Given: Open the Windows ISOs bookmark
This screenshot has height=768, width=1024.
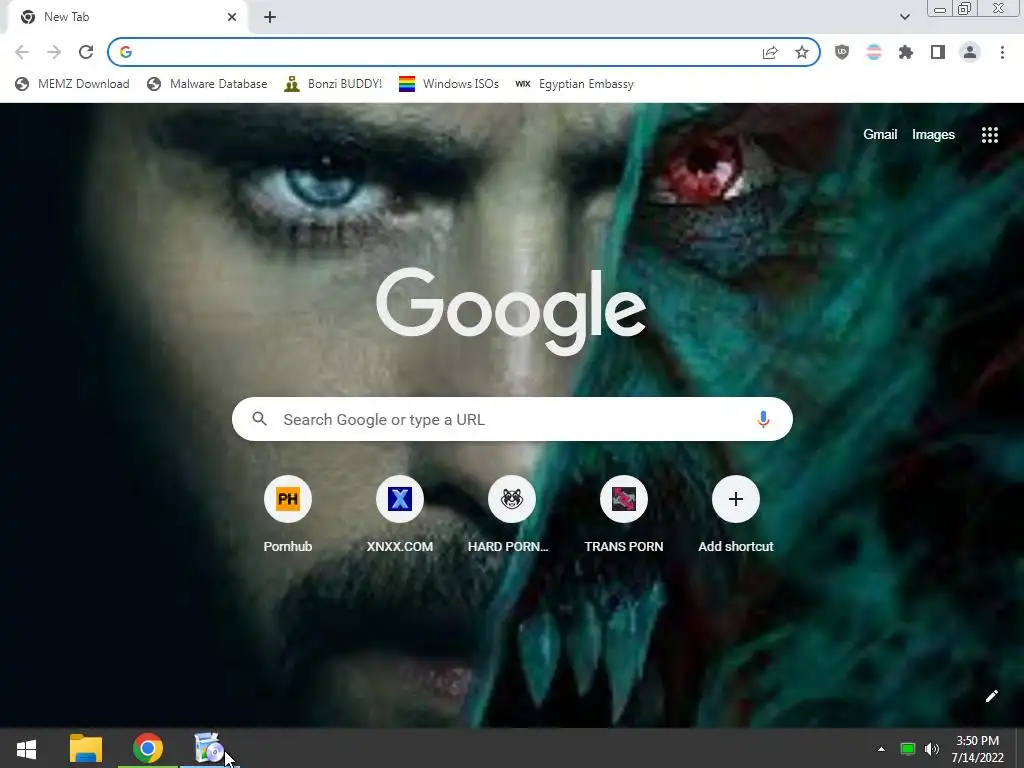Looking at the screenshot, I should click(x=449, y=84).
